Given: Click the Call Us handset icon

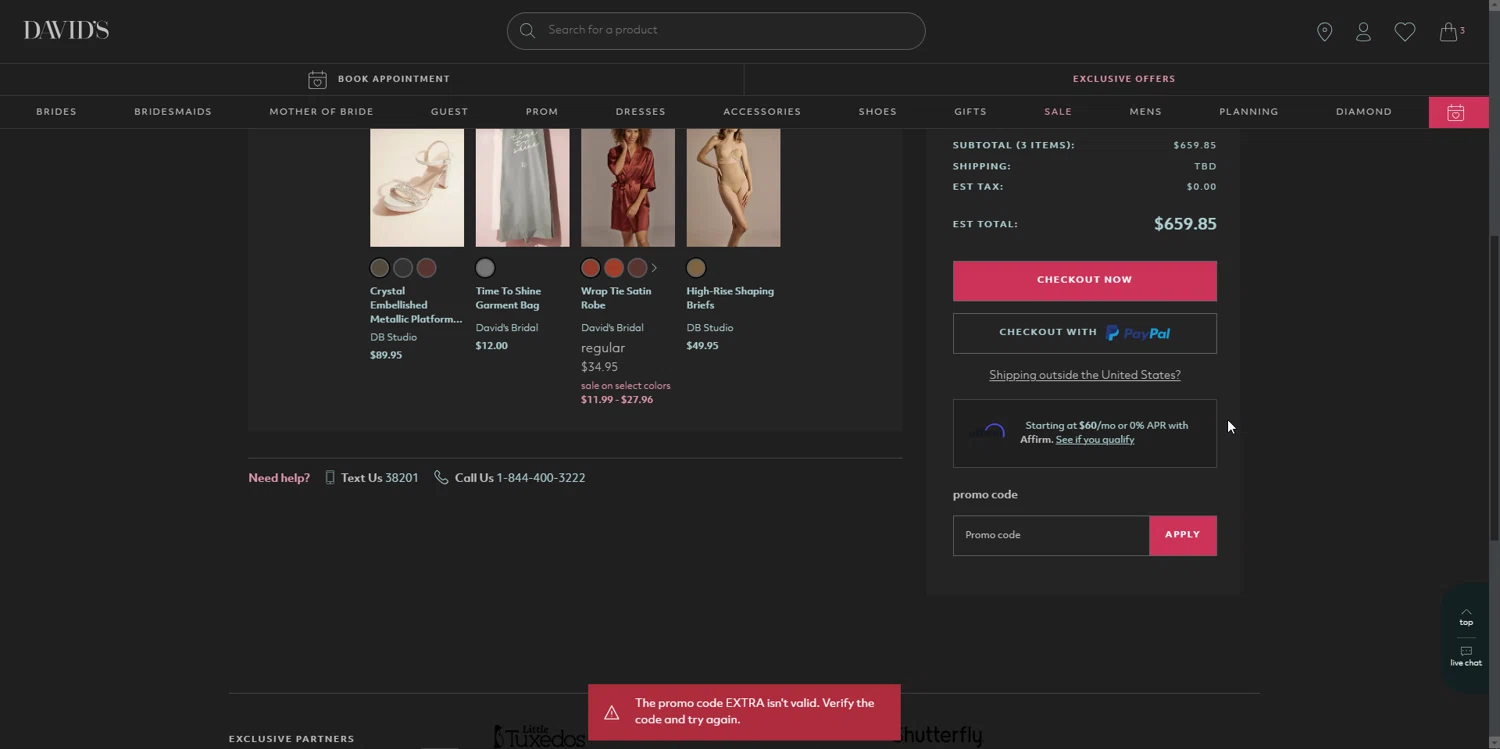Looking at the screenshot, I should [441, 478].
